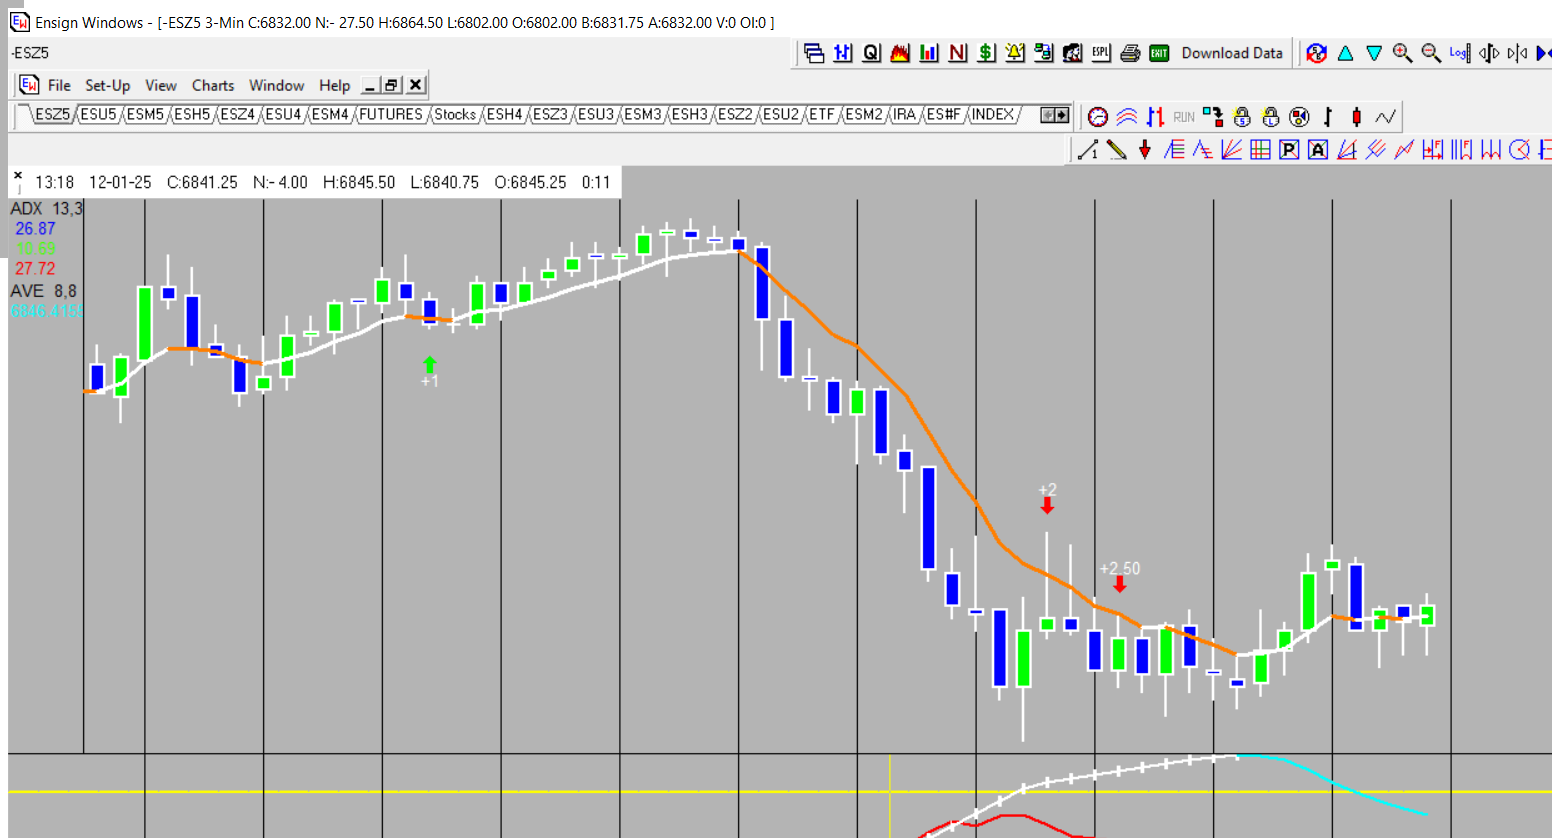Click the printer icon
The height and width of the screenshot is (838, 1552).
(1130, 53)
